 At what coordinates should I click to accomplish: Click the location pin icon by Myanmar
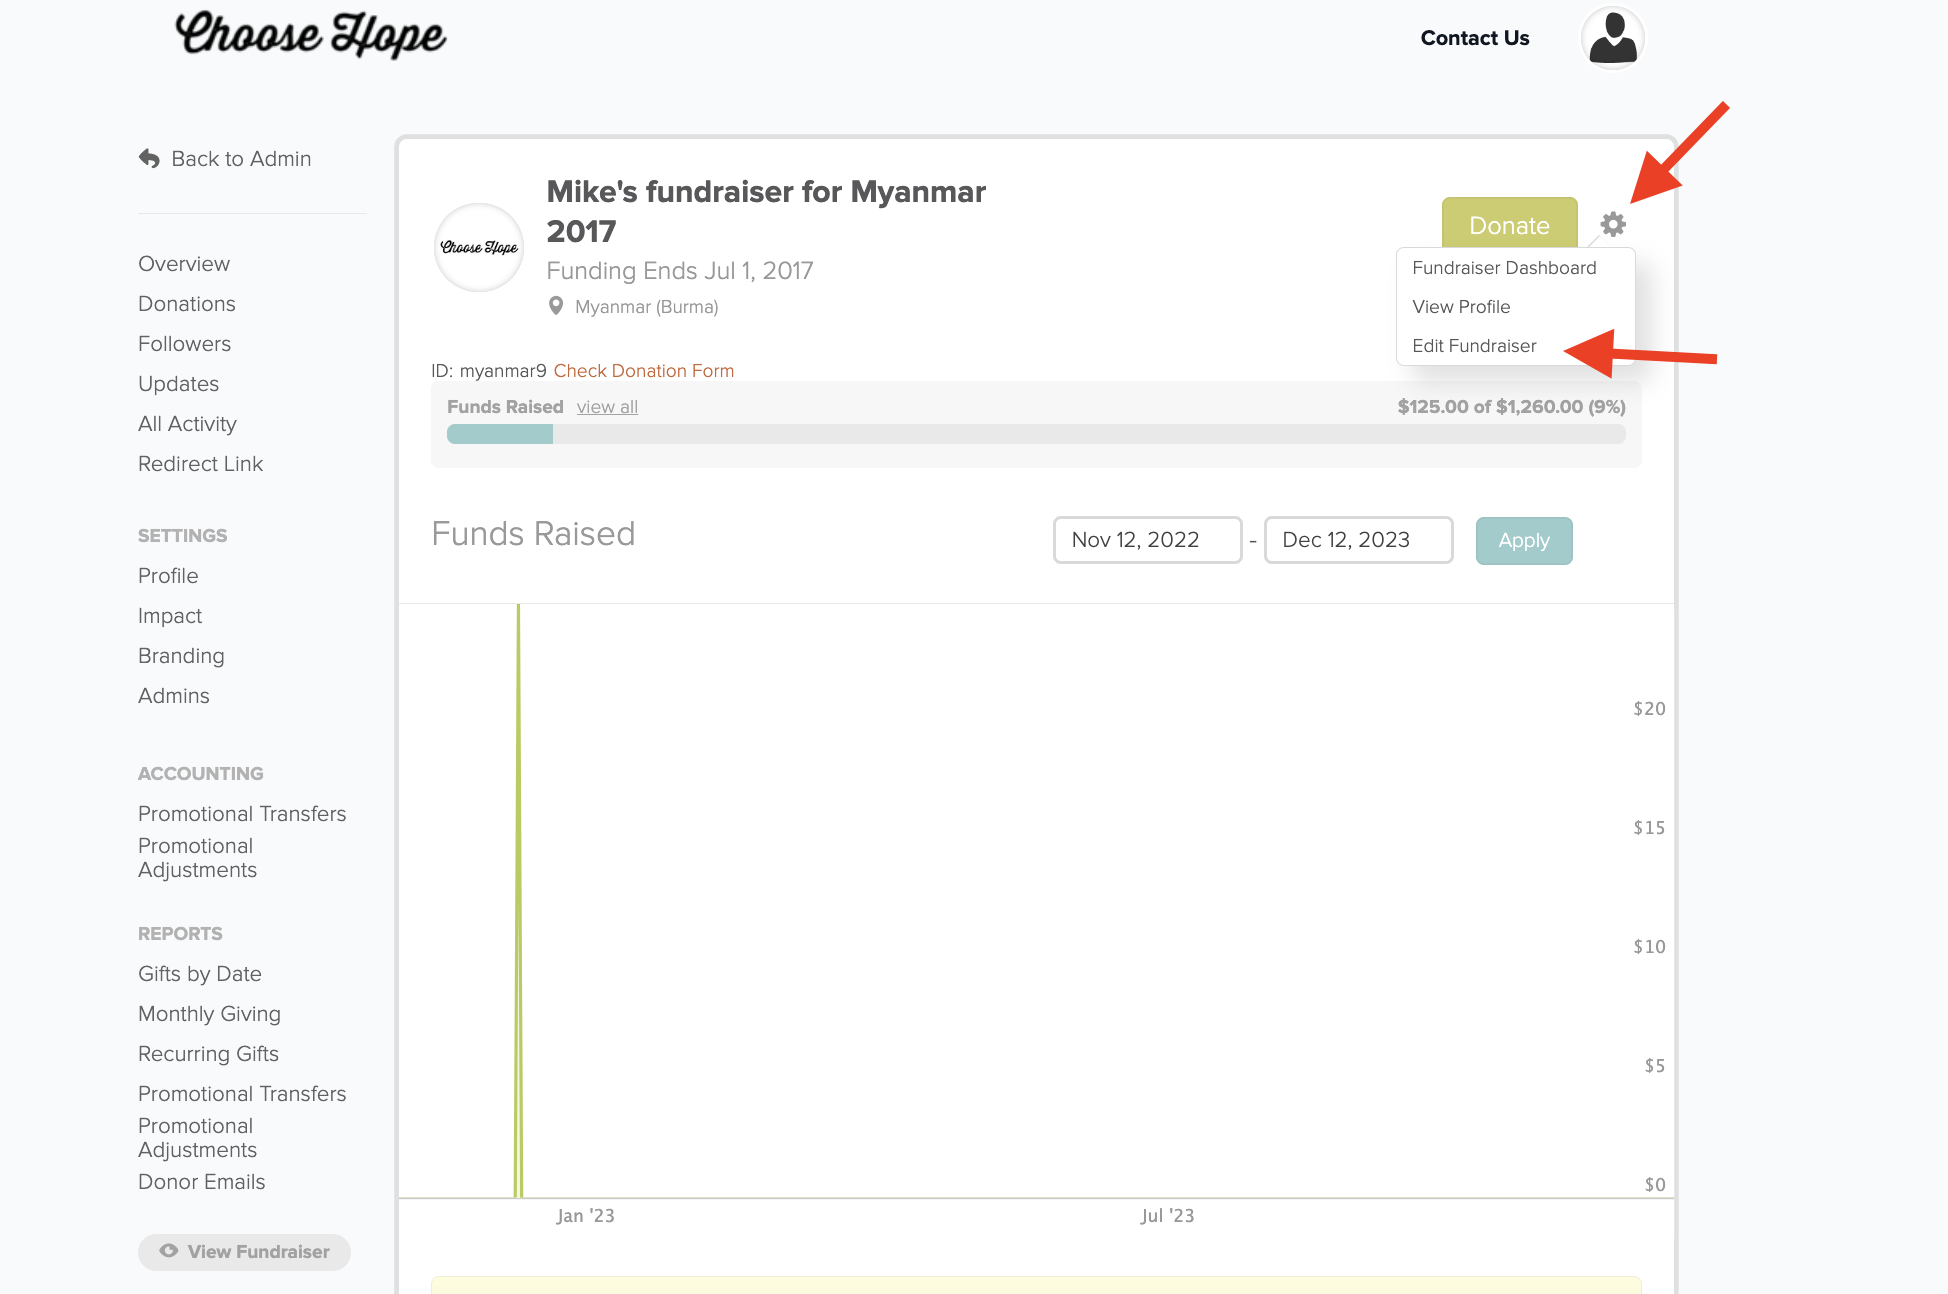pos(556,306)
